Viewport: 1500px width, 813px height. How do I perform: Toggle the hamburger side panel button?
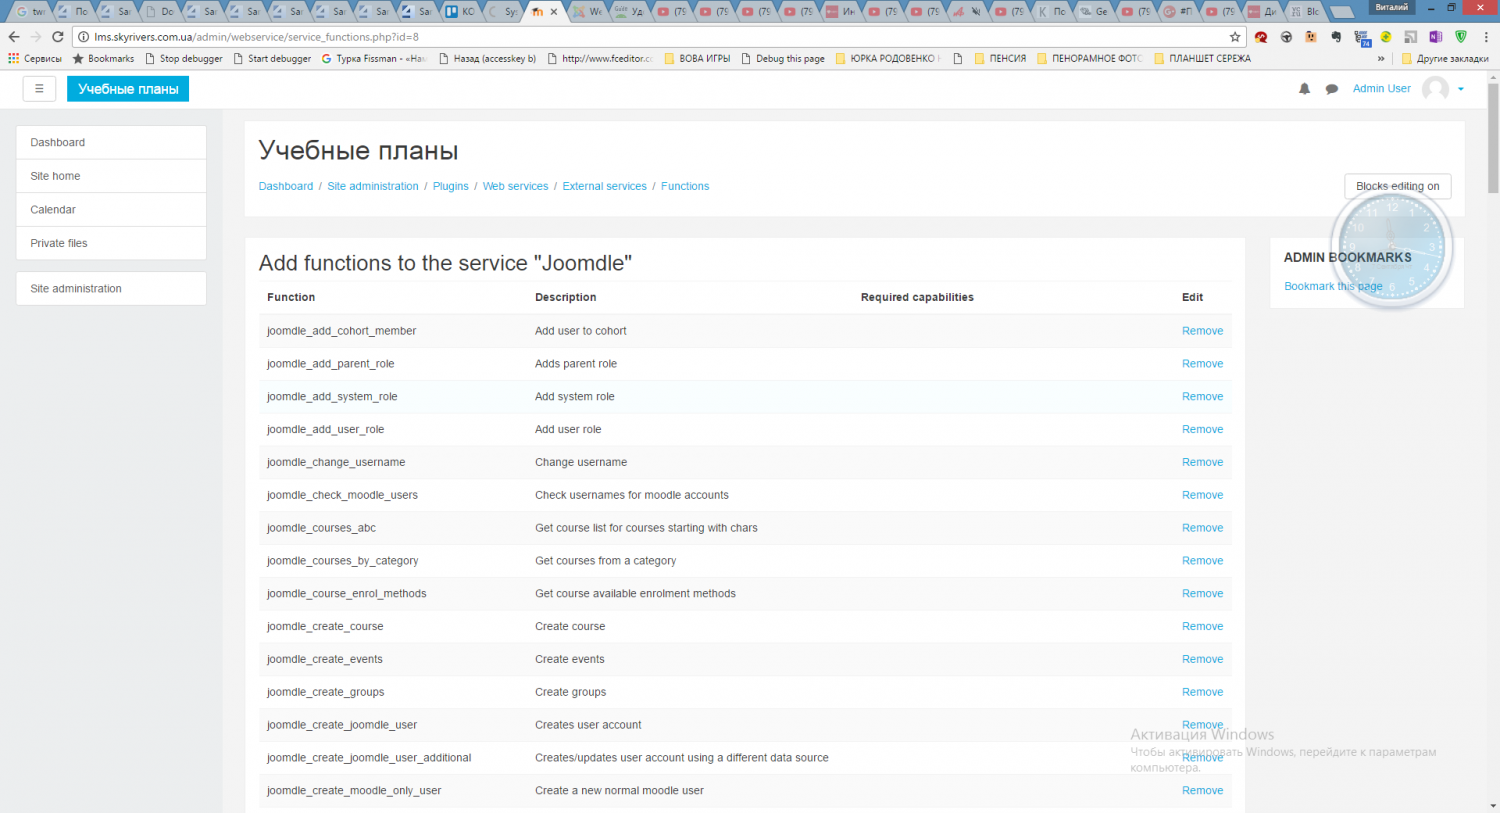pos(39,89)
